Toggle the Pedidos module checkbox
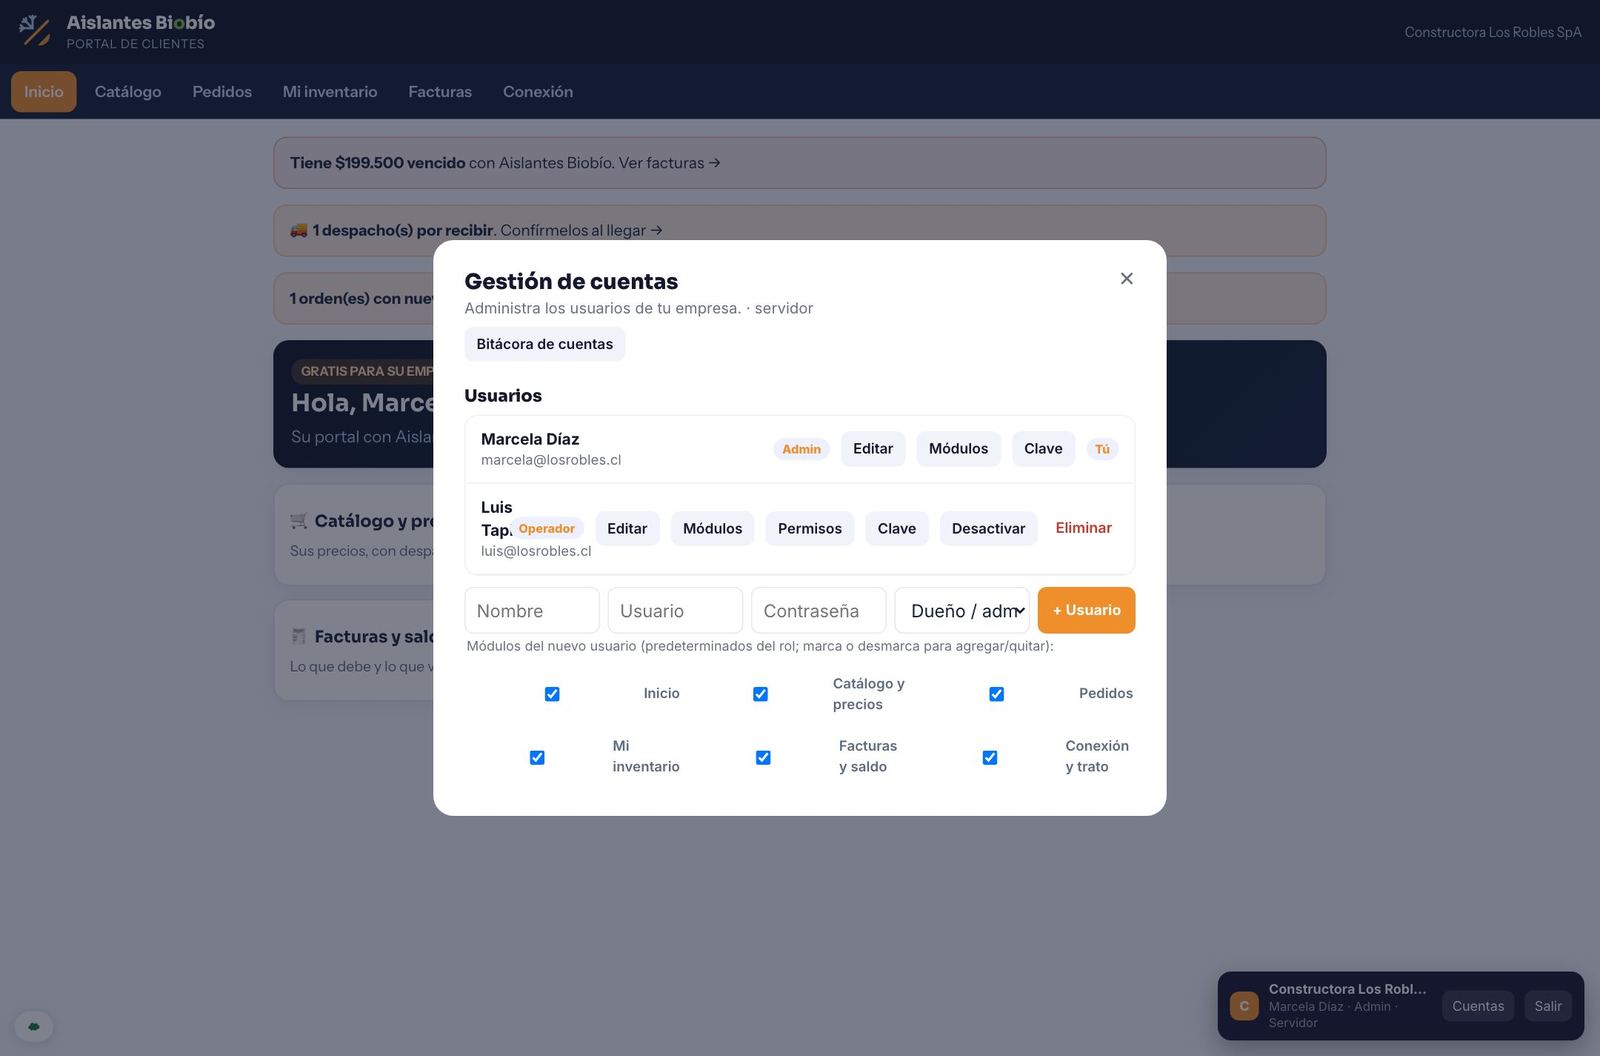Image resolution: width=1600 pixels, height=1056 pixels. point(996,694)
